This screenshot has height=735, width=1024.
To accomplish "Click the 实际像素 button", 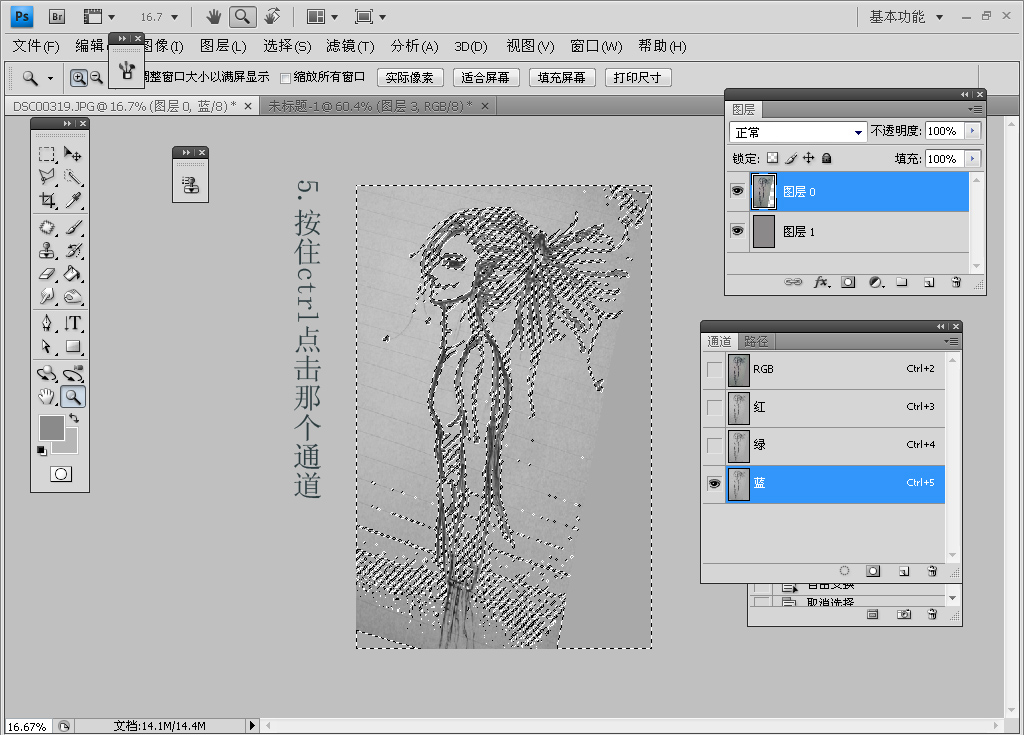I will 410,78.
